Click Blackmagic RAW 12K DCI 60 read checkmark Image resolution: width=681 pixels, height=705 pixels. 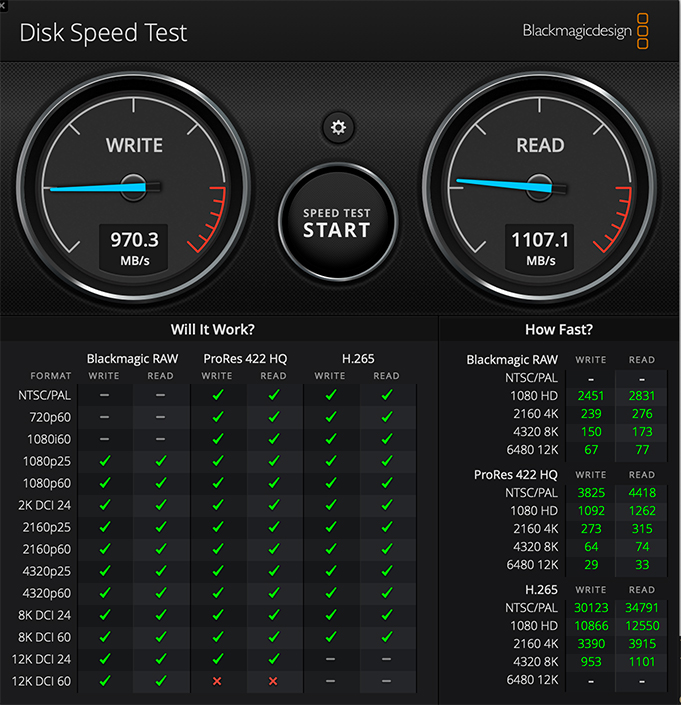pos(160,681)
